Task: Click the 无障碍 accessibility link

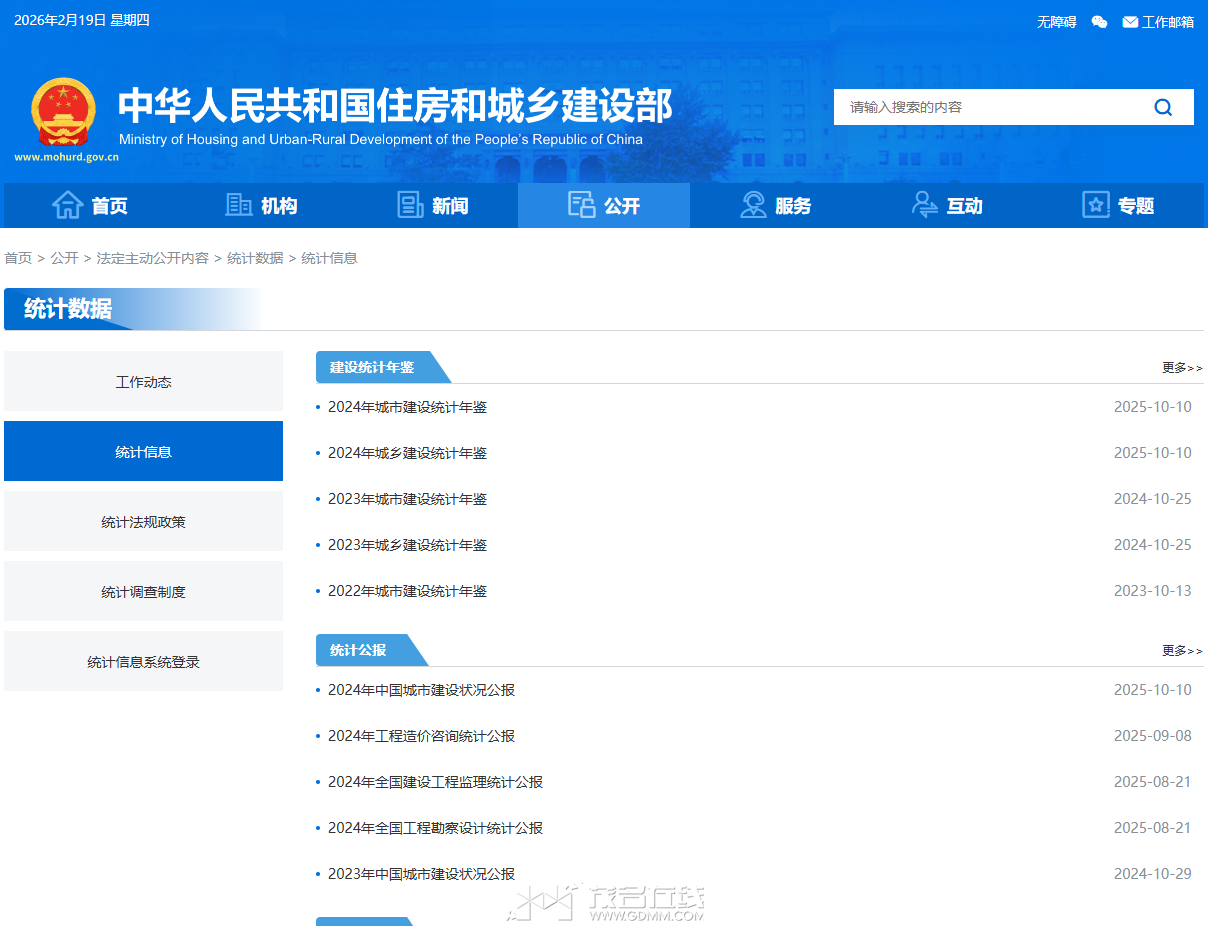Action: (1056, 21)
